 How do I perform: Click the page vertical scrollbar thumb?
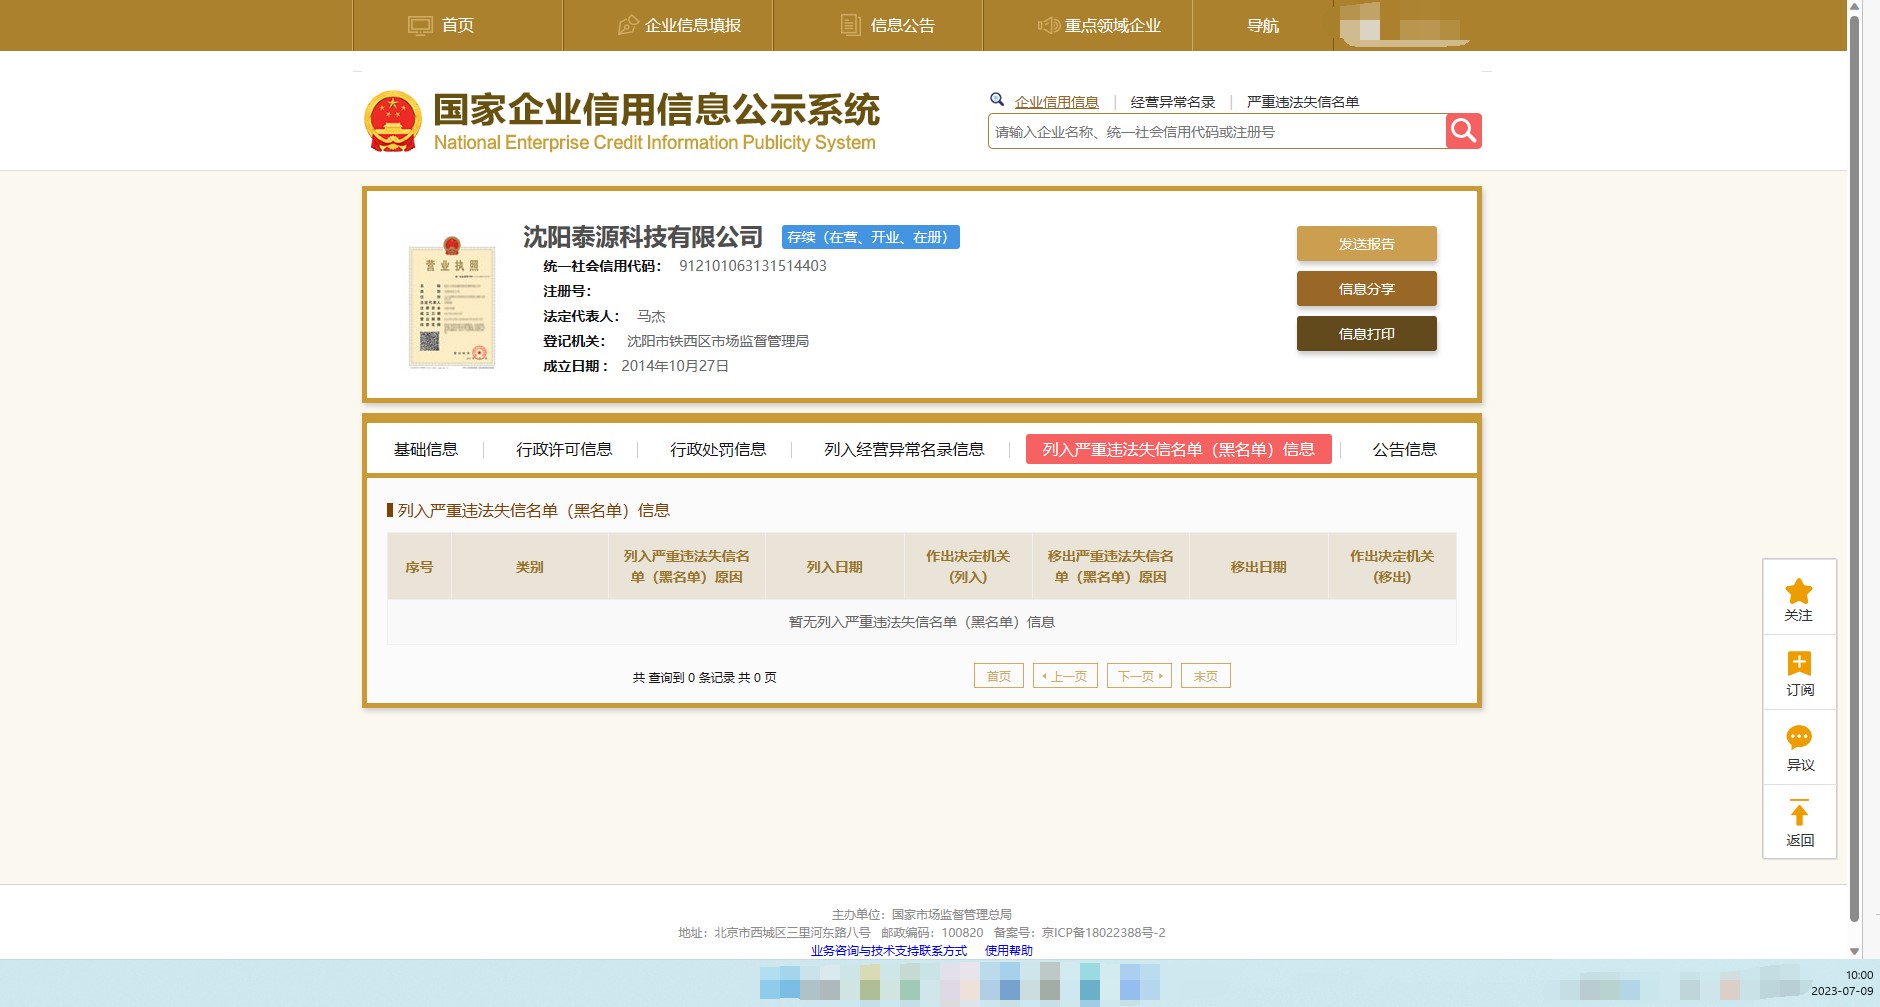tap(1854, 468)
